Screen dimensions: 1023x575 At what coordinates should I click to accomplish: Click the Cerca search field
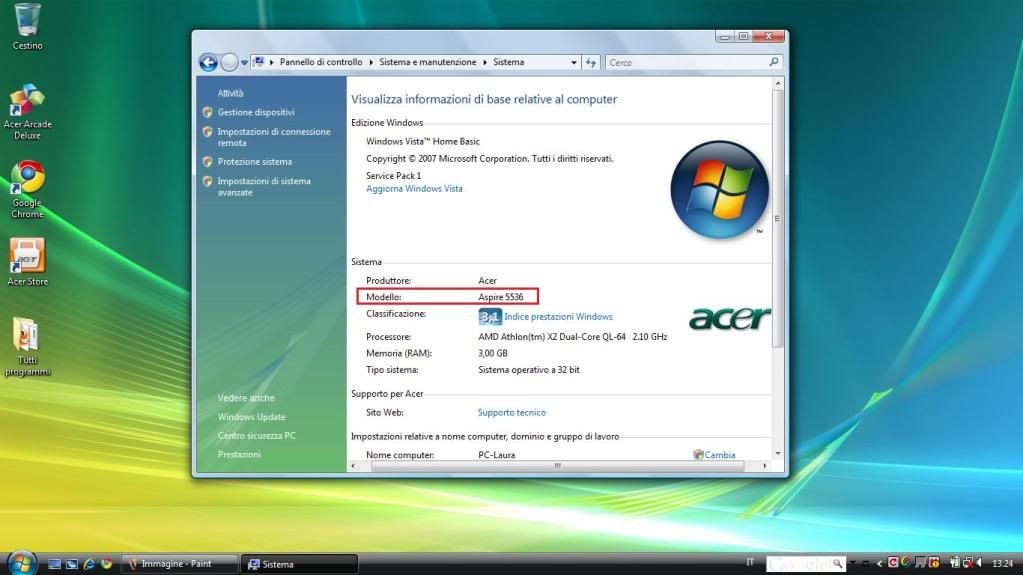pos(685,63)
